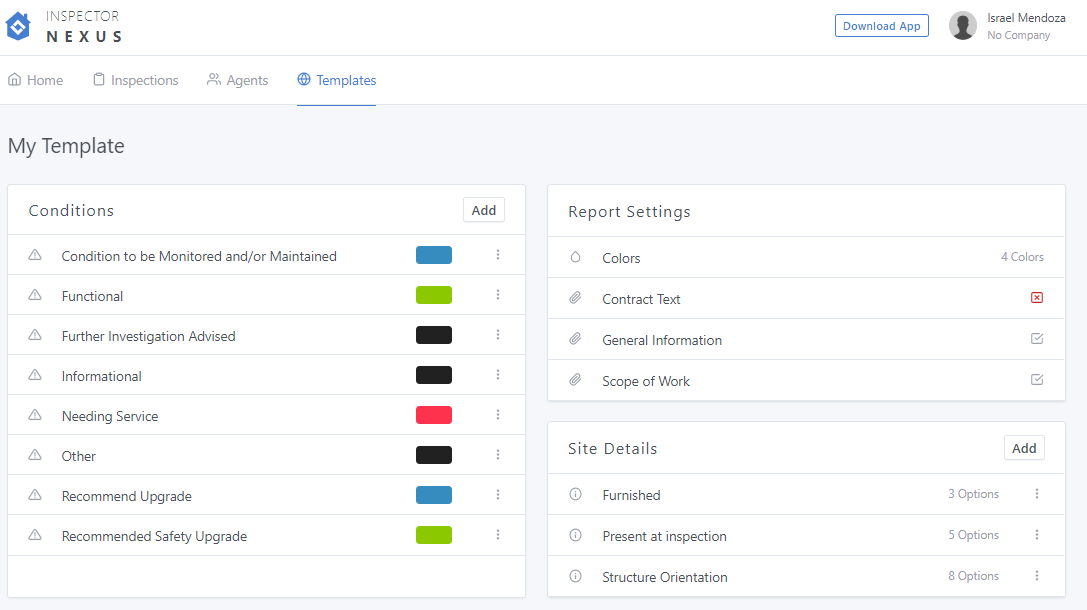
Task: Click the user profile avatar icon
Action: point(962,26)
